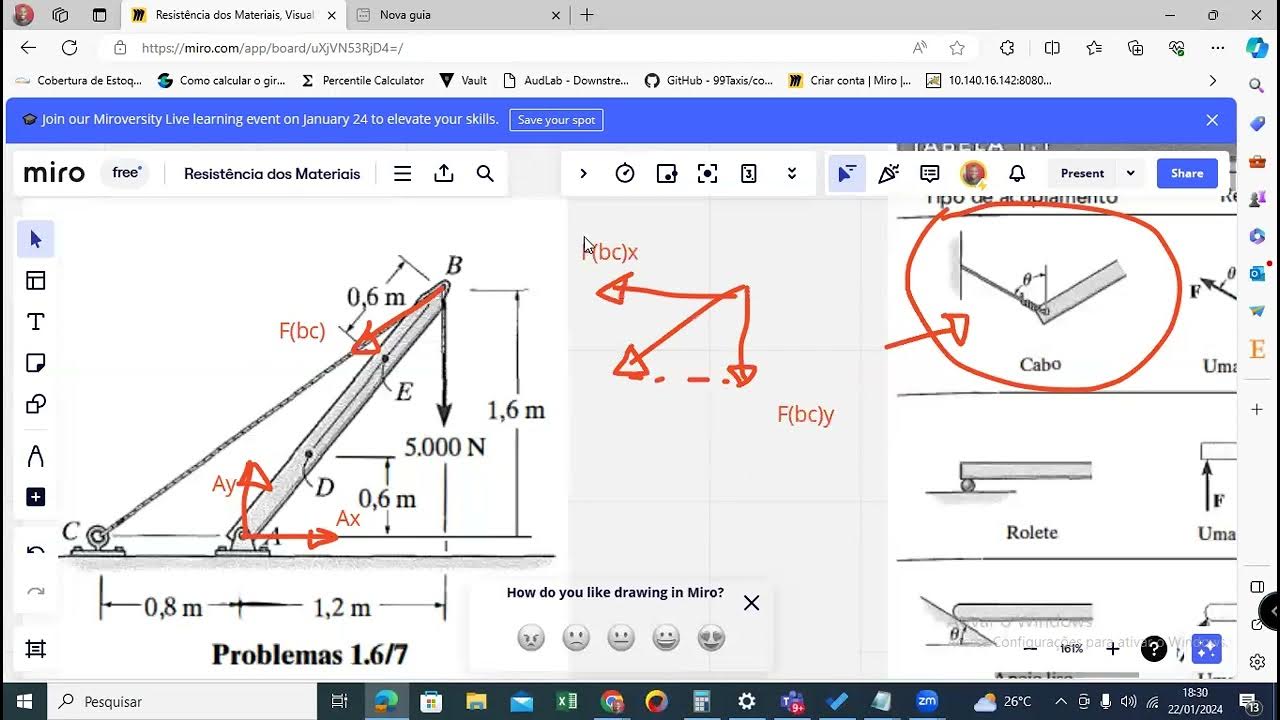Open comments panel

tap(930, 174)
